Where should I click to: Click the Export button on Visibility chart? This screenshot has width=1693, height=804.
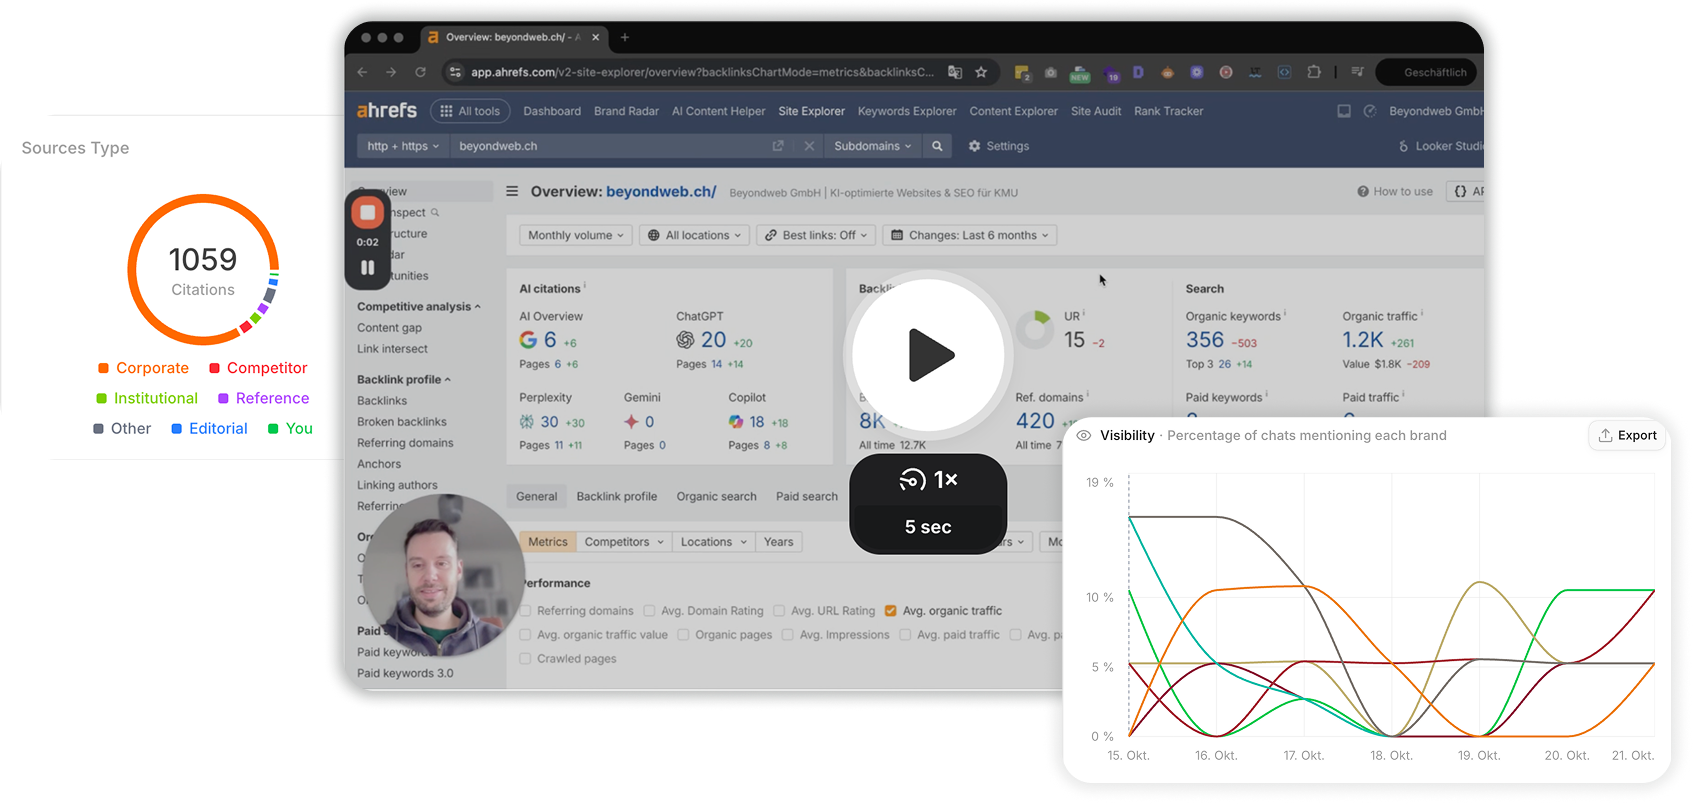coord(1627,435)
